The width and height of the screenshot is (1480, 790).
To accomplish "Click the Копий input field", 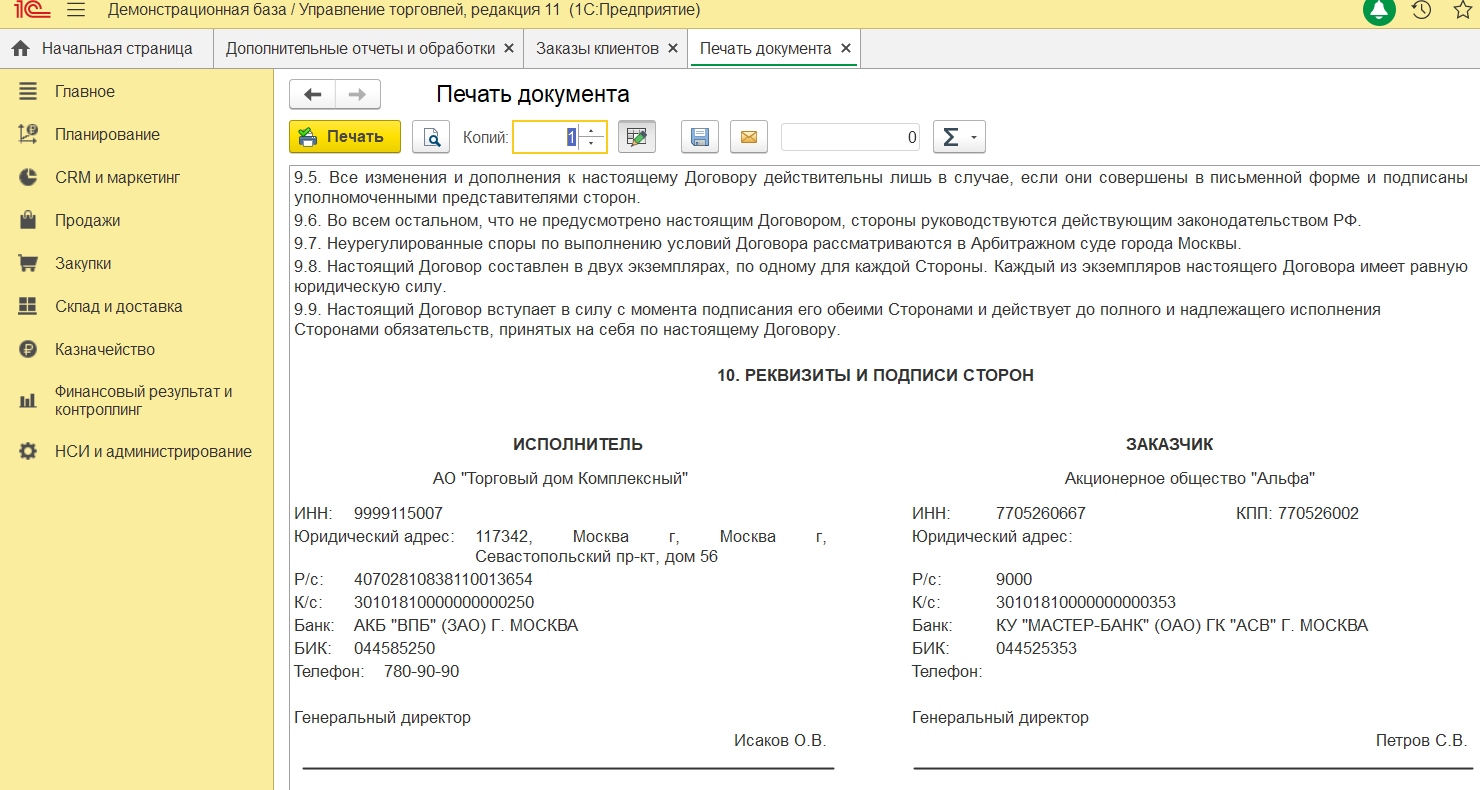I will (548, 137).
